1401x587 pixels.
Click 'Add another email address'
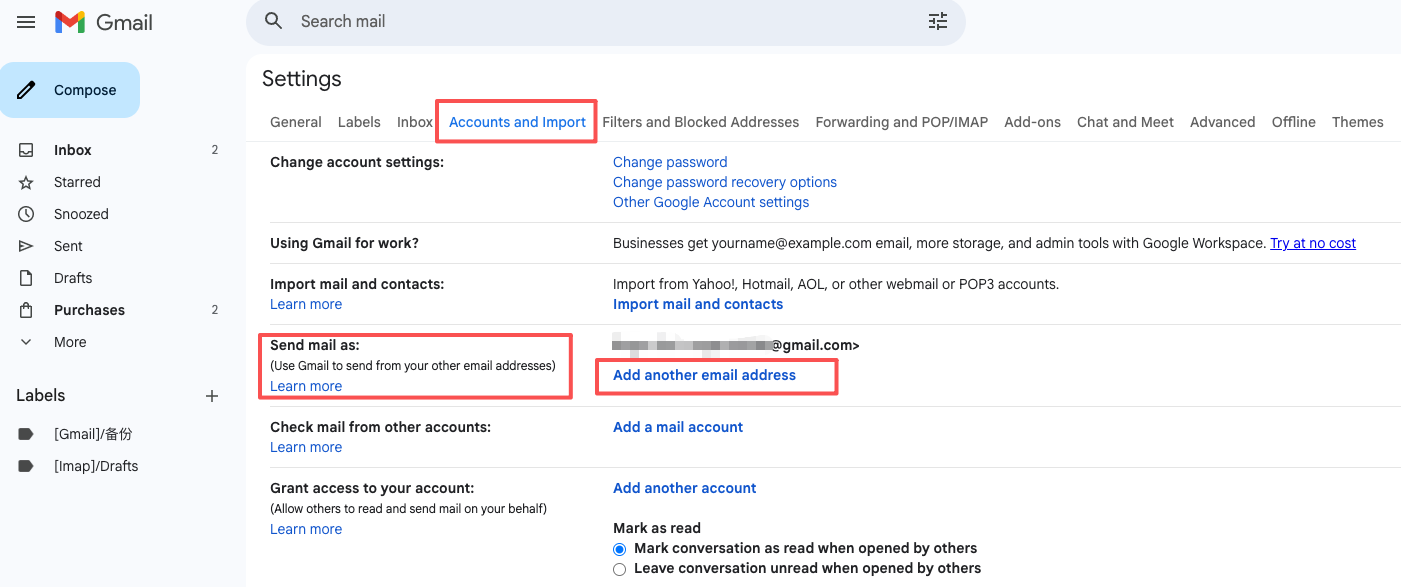704,374
